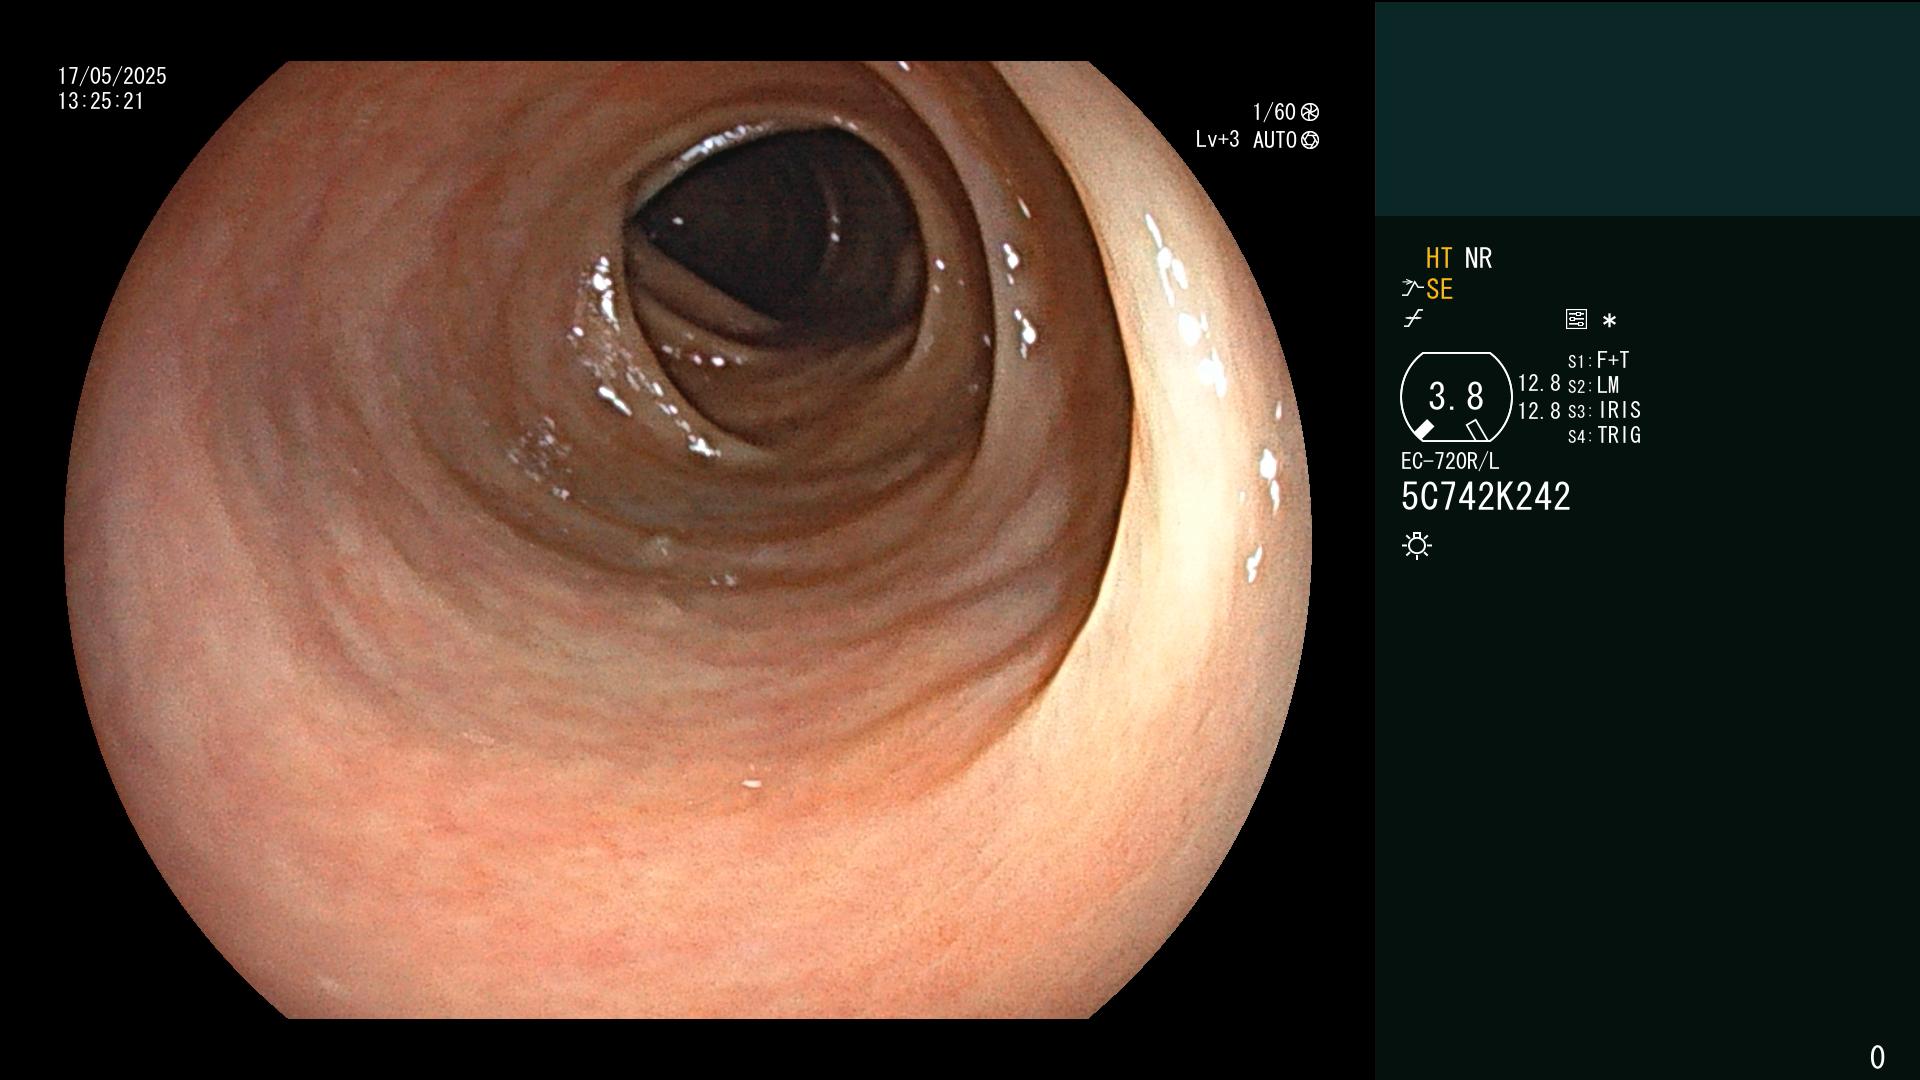
Task: Click the auto iris icon after AUTO
Action: pyautogui.click(x=1310, y=140)
